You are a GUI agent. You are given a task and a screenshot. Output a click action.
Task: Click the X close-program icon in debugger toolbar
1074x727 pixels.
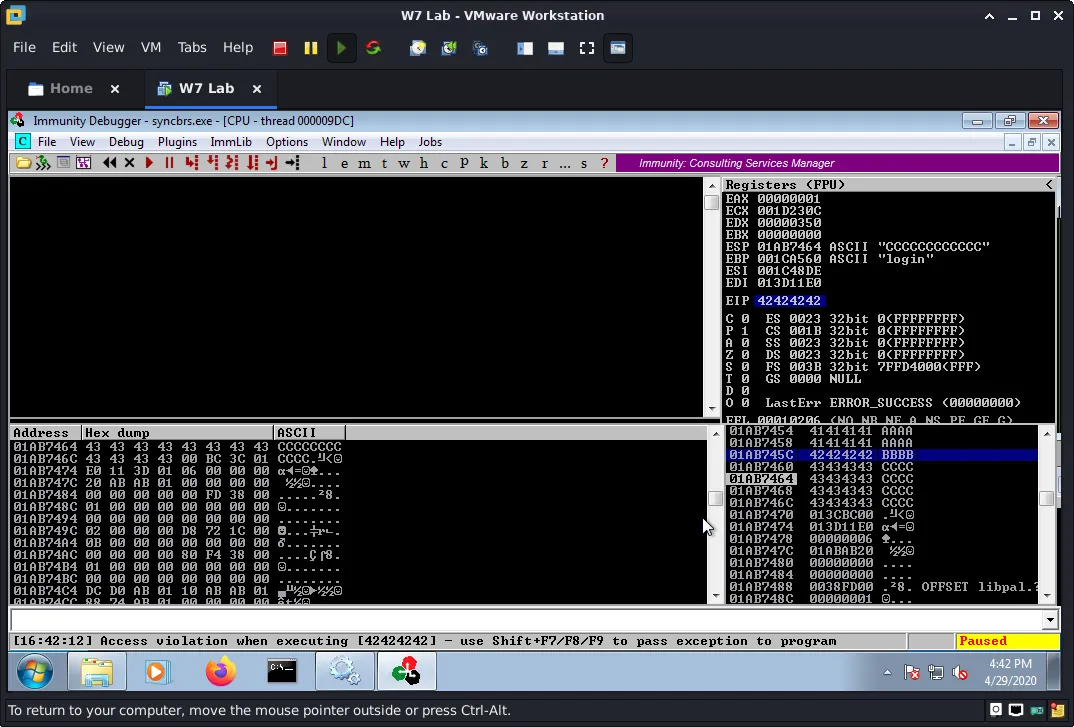129,163
